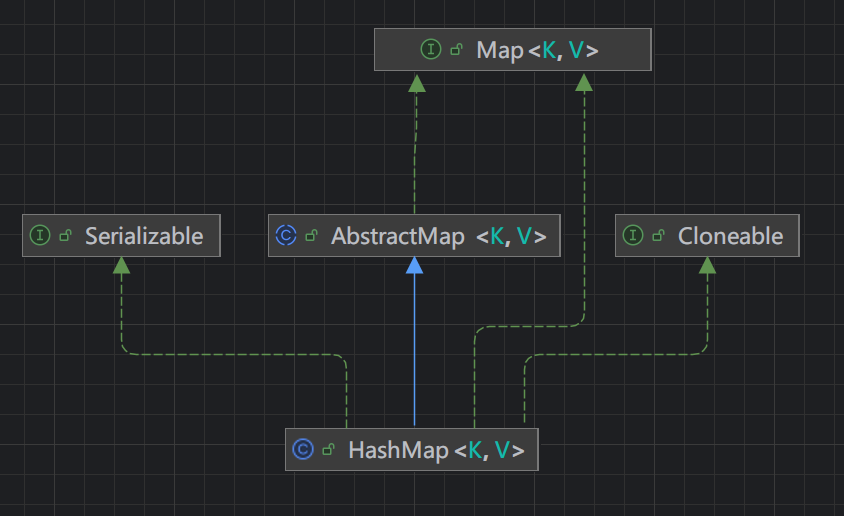Click the interface icon on the Map node
This screenshot has height=516, width=844.
[431, 50]
